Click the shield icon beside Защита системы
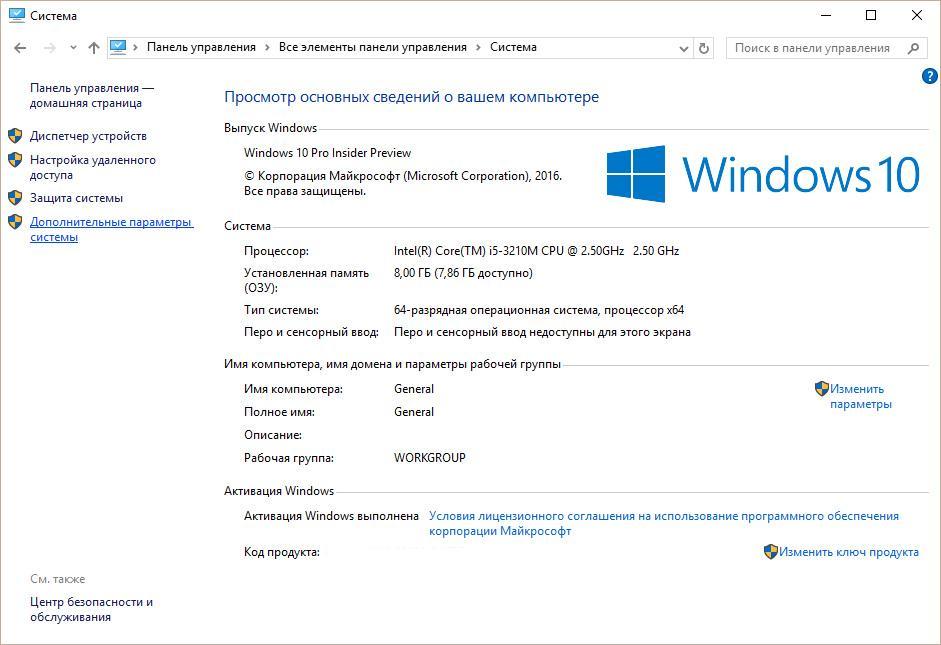 click(x=16, y=197)
